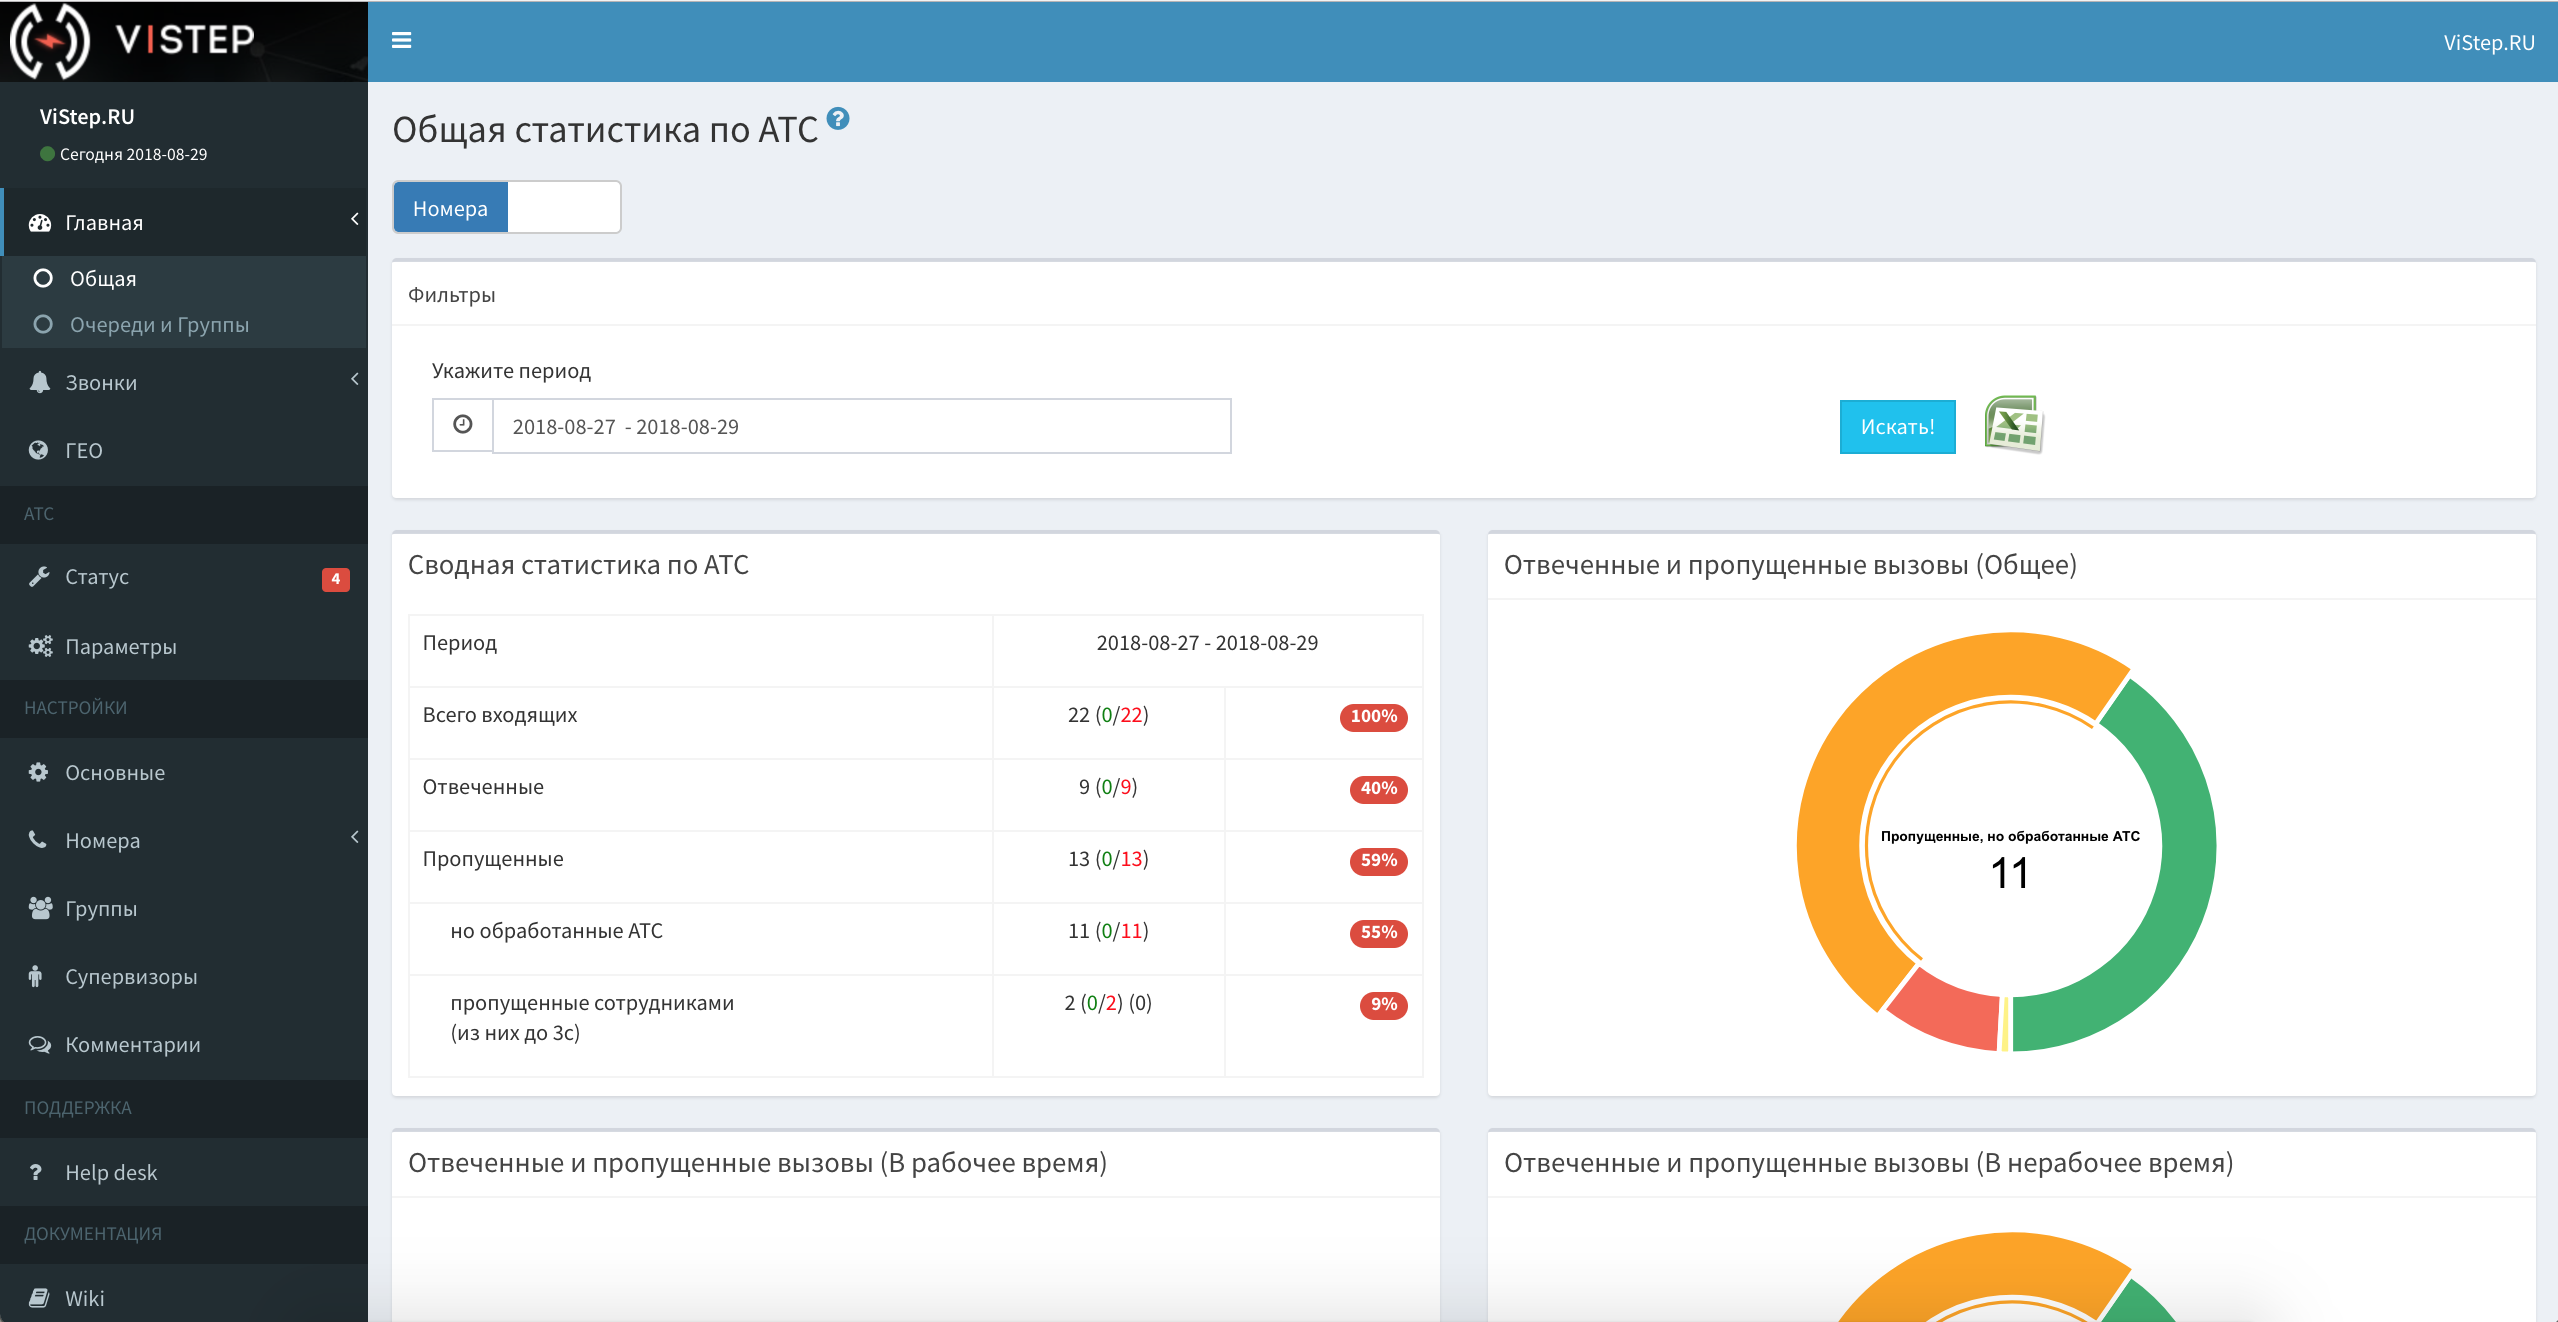Click the Фильтры panel header
This screenshot has width=2558, height=1322.
click(x=1463, y=294)
